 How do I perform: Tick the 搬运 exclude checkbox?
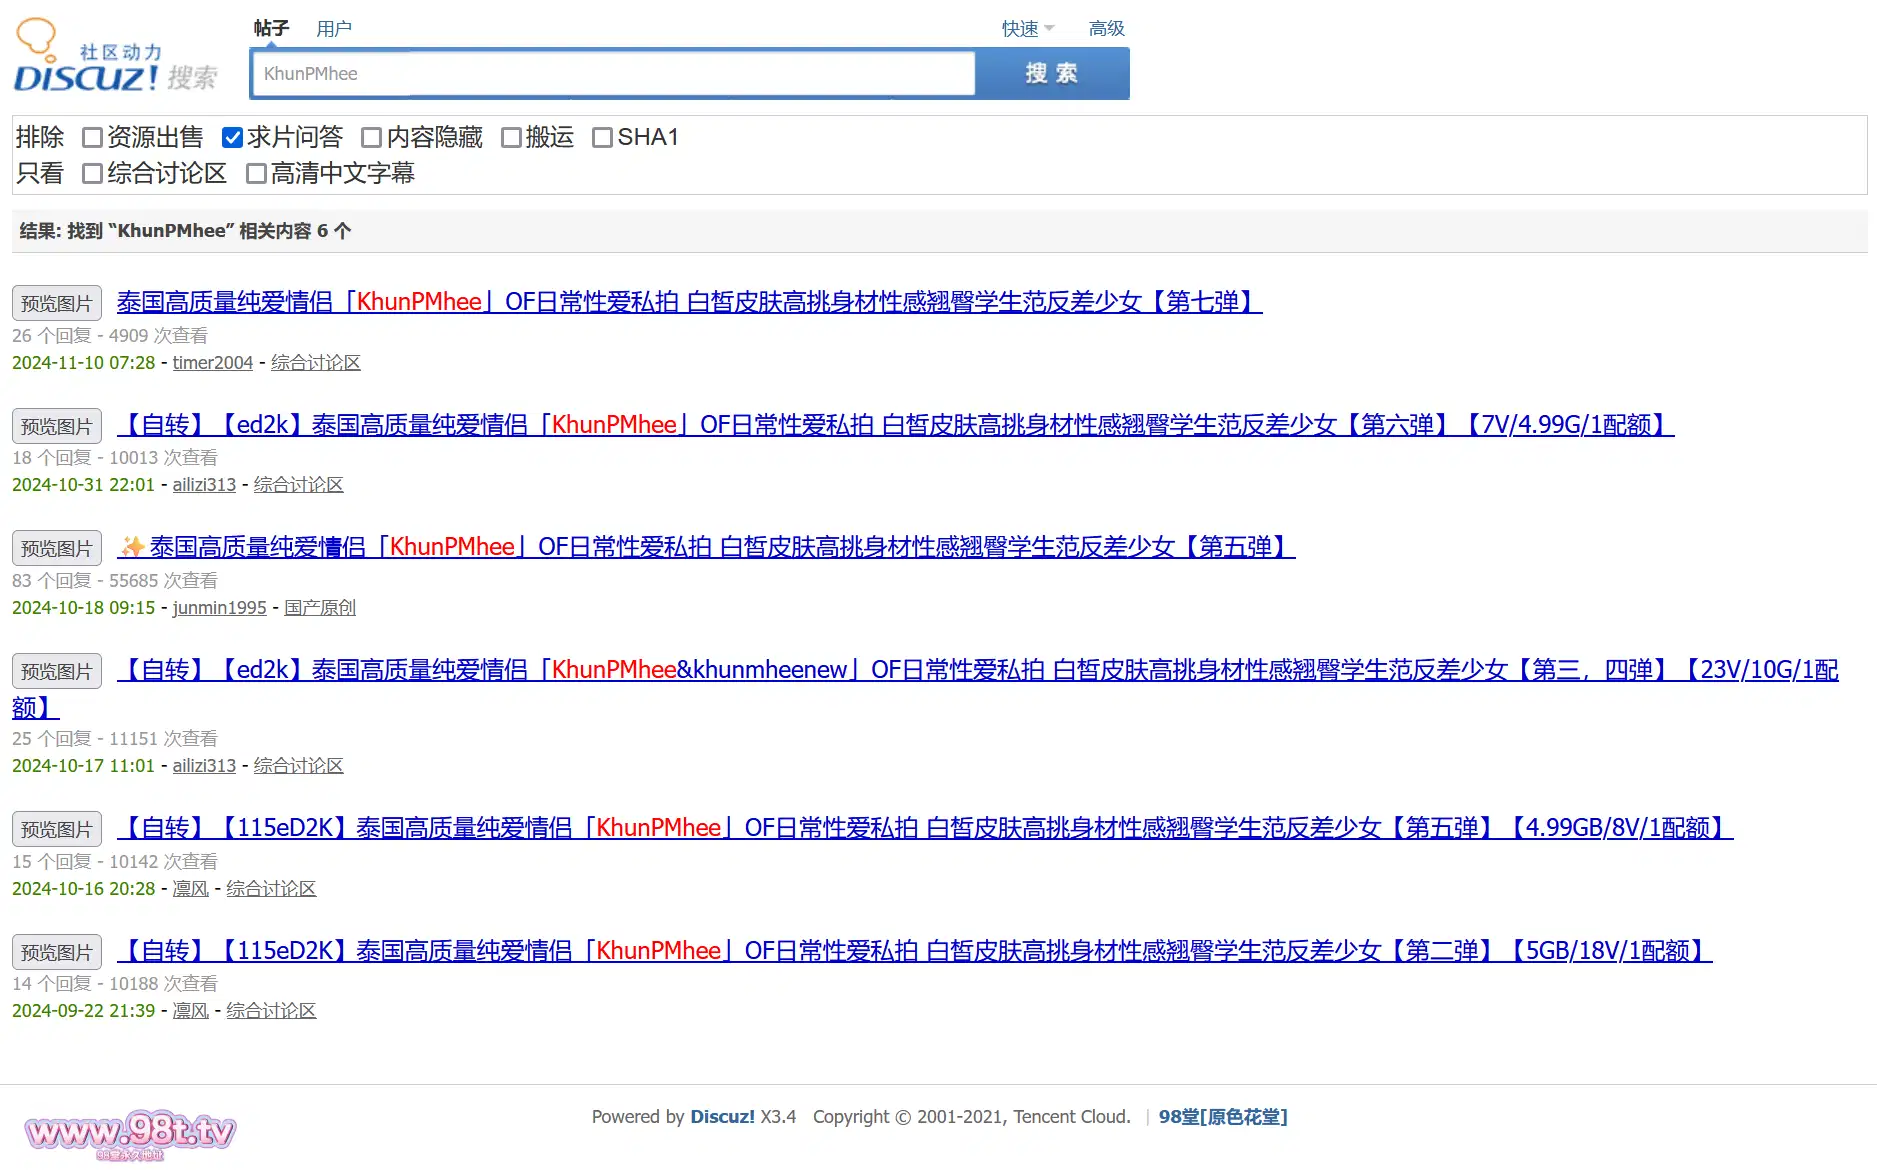[511, 137]
